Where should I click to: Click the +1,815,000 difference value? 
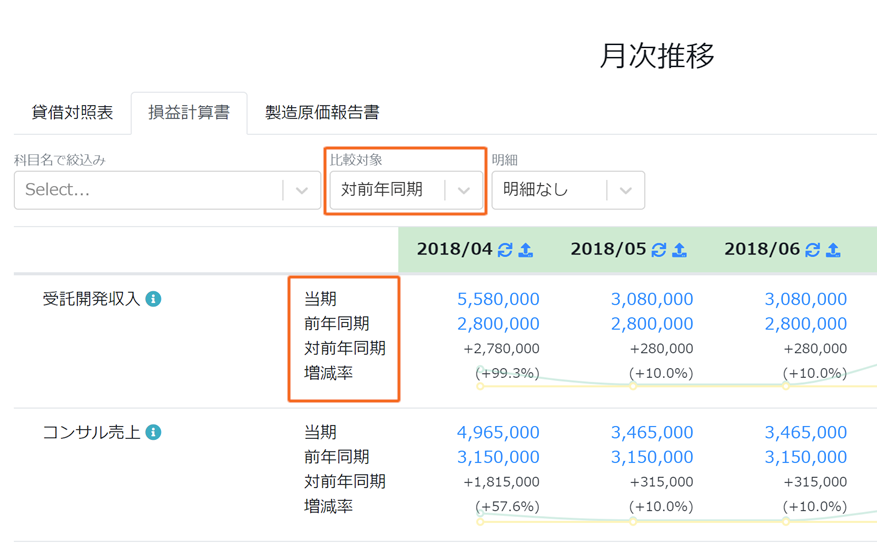click(x=502, y=482)
